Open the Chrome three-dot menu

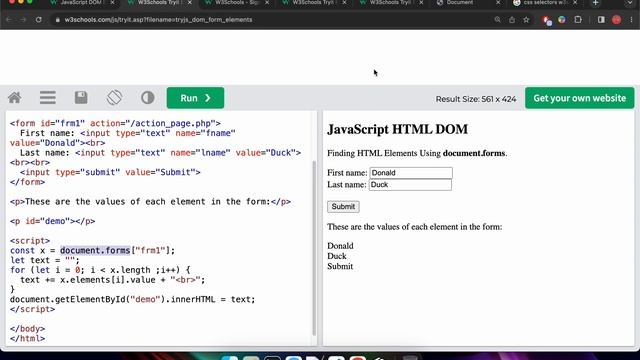point(631,20)
